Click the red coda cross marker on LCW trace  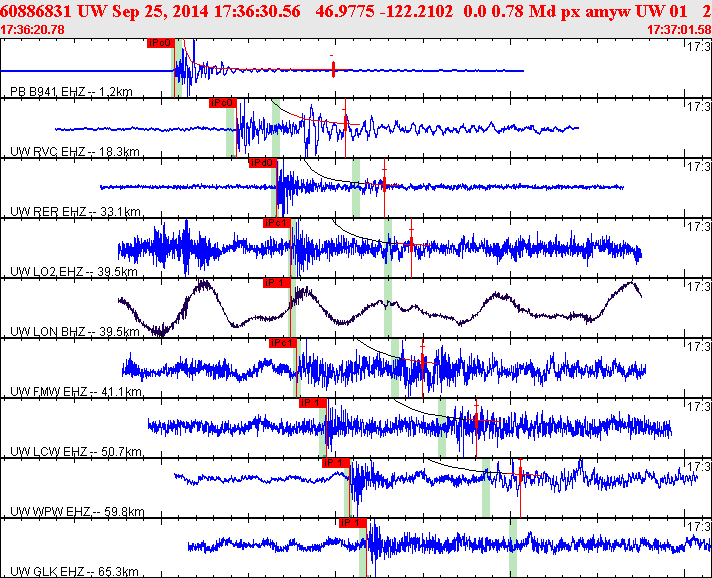(476, 421)
